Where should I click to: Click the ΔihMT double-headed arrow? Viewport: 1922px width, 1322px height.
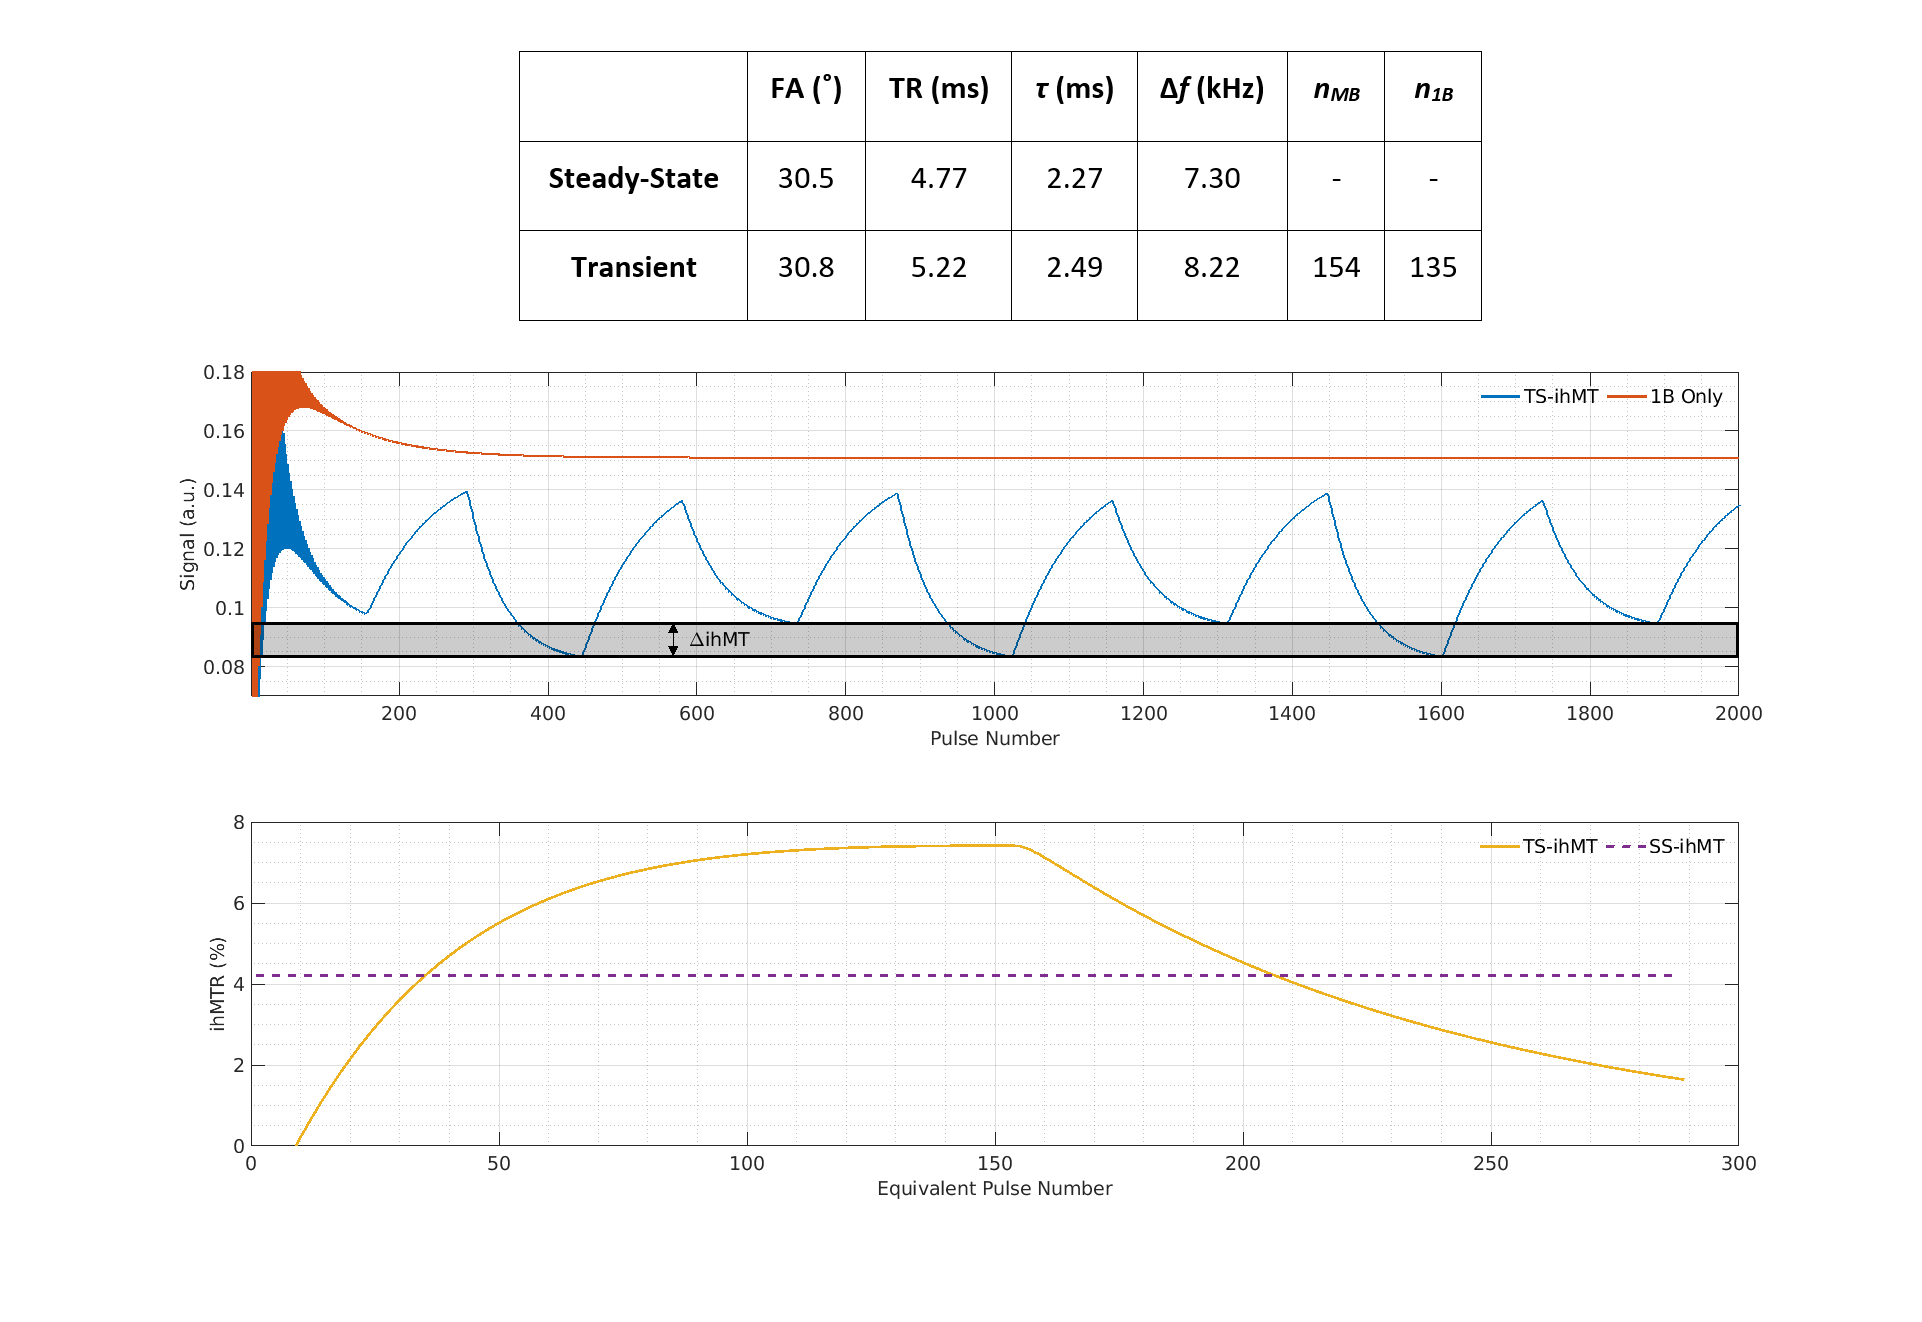[x=673, y=640]
